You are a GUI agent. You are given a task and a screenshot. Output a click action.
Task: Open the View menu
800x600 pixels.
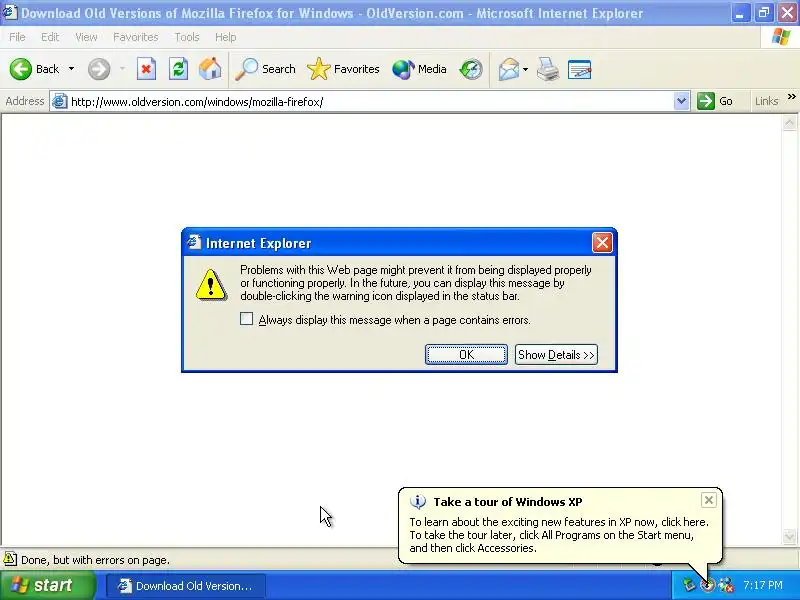86,37
